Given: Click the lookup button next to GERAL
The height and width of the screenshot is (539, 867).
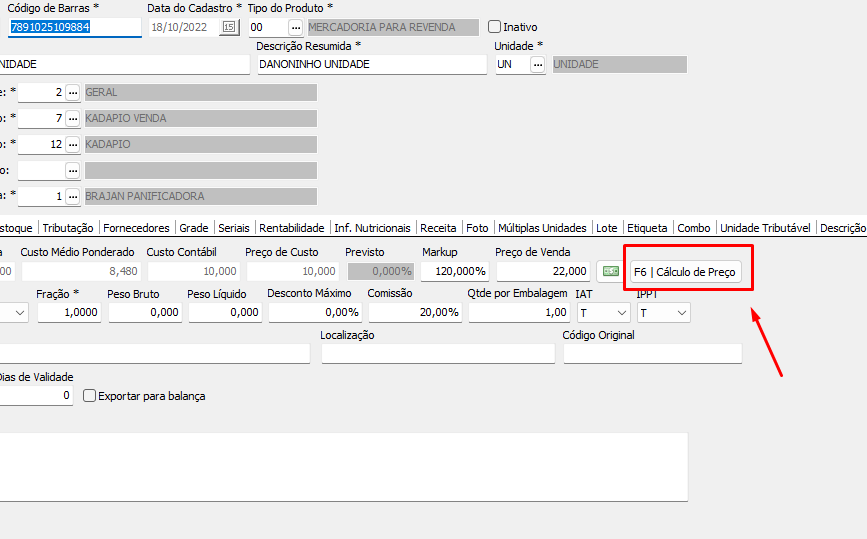Looking at the screenshot, I should [72, 92].
